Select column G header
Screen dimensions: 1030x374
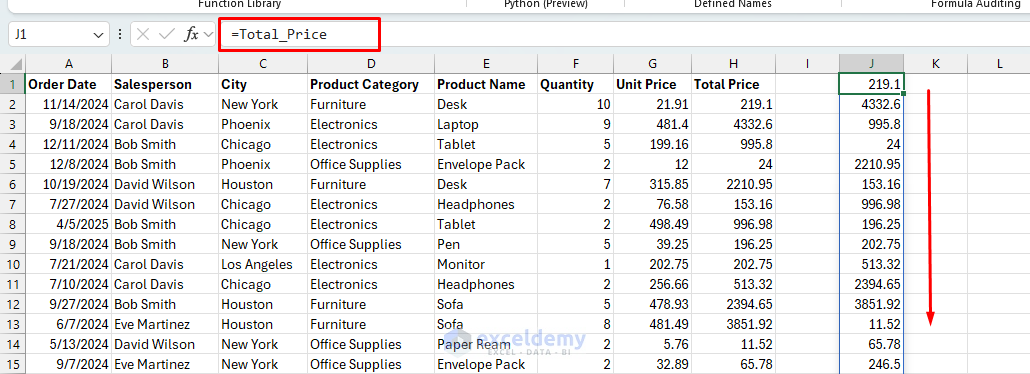pos(652,64)
